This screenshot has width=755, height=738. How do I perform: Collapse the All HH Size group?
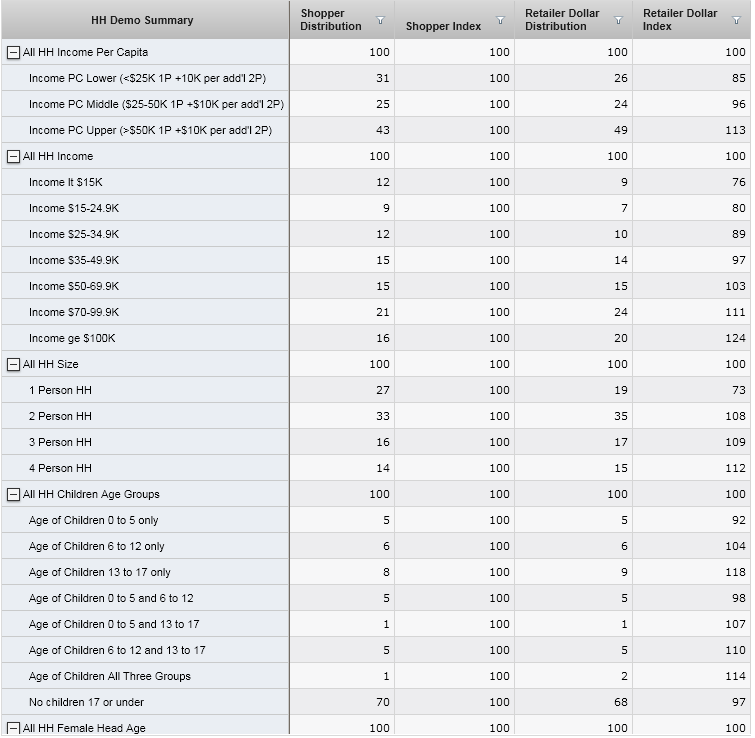pos(13,364)
